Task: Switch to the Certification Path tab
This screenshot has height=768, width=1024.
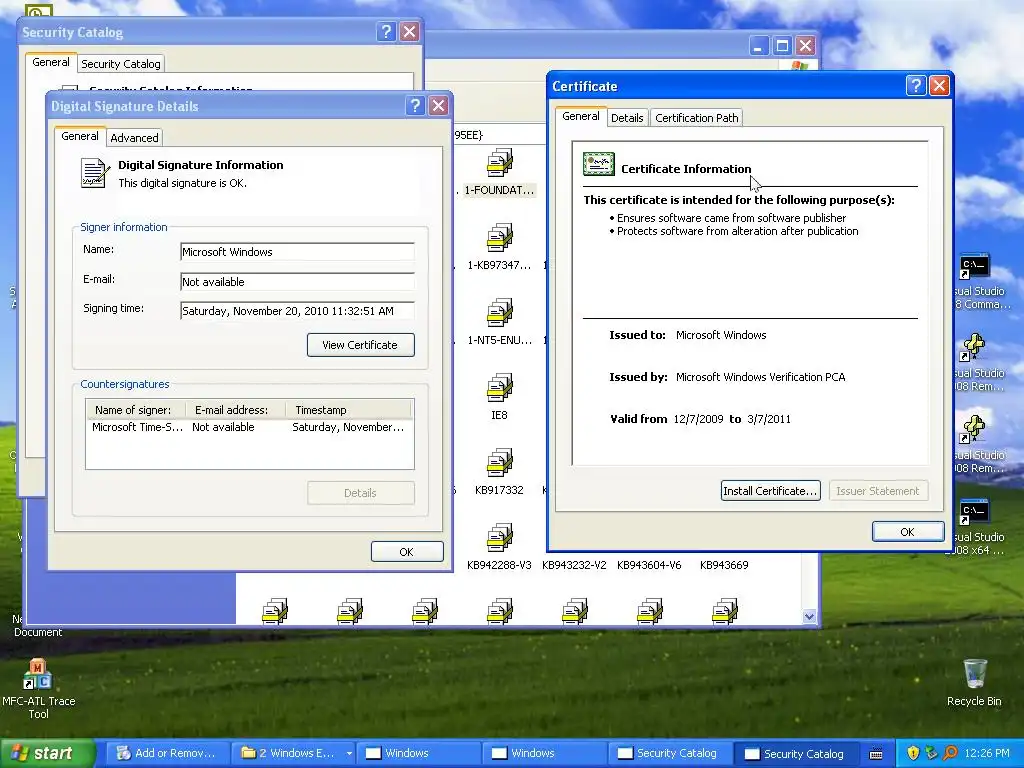Action: [696, 118]
